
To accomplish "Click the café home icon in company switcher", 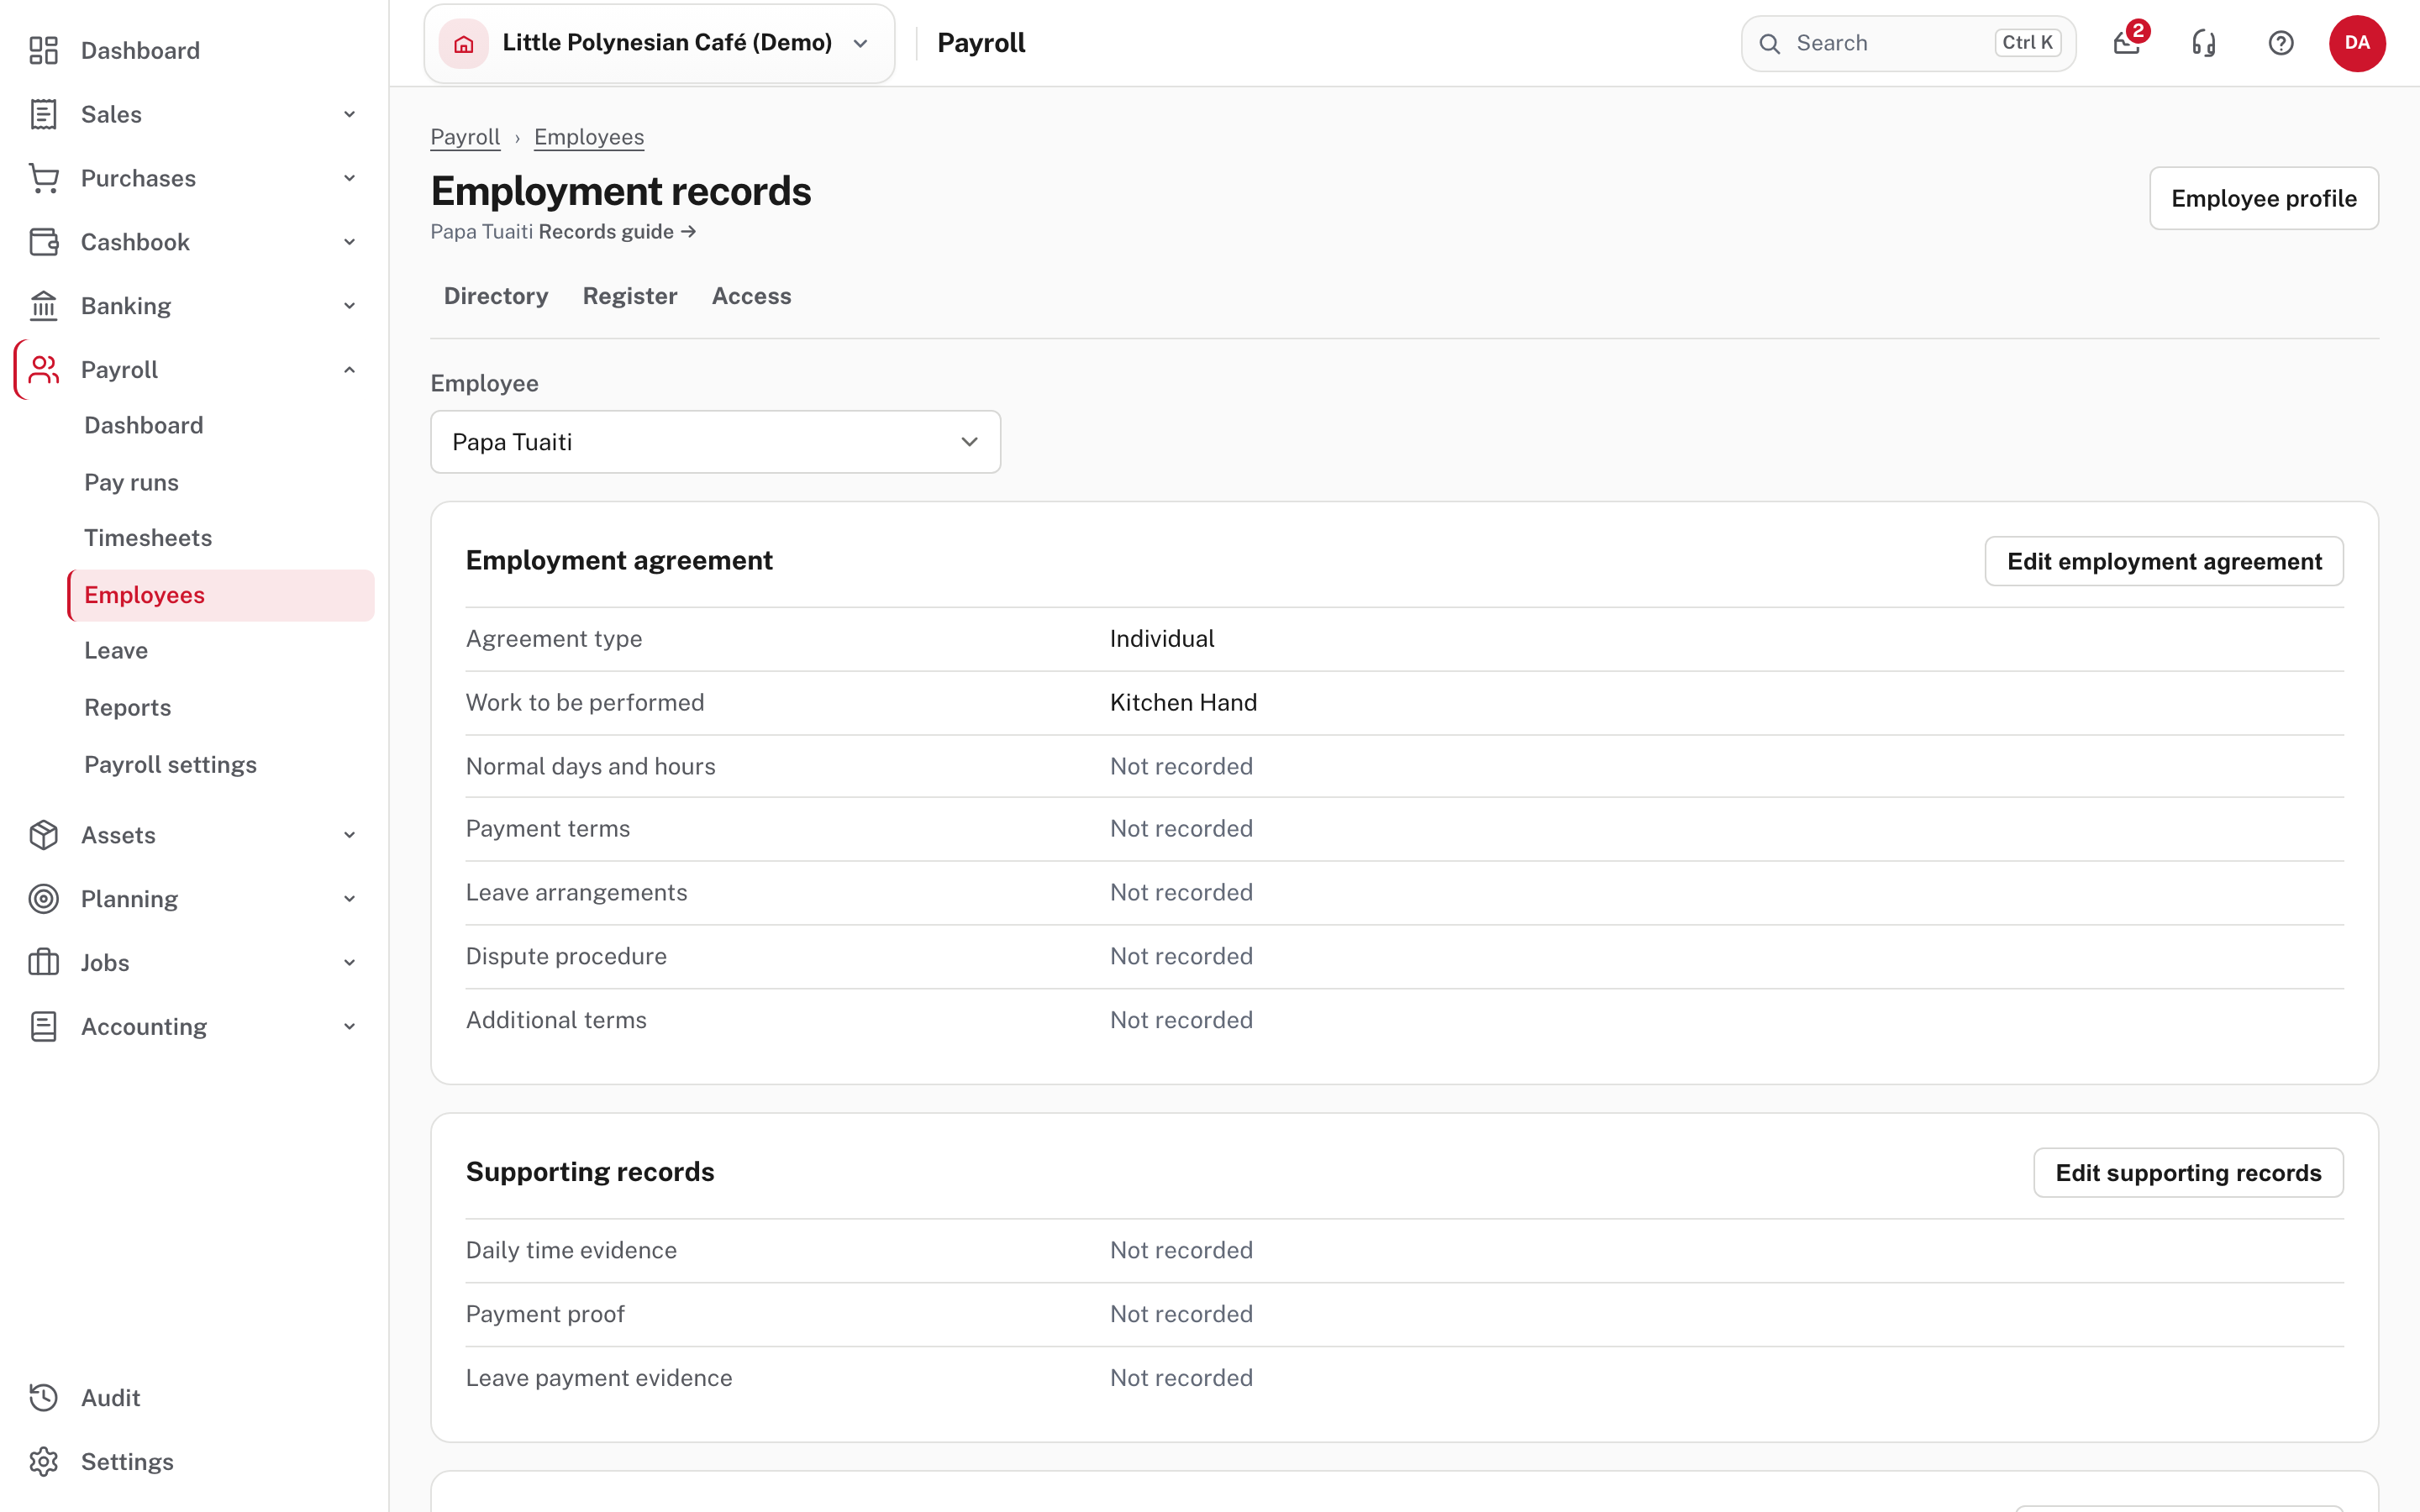I will pos(464,43).
